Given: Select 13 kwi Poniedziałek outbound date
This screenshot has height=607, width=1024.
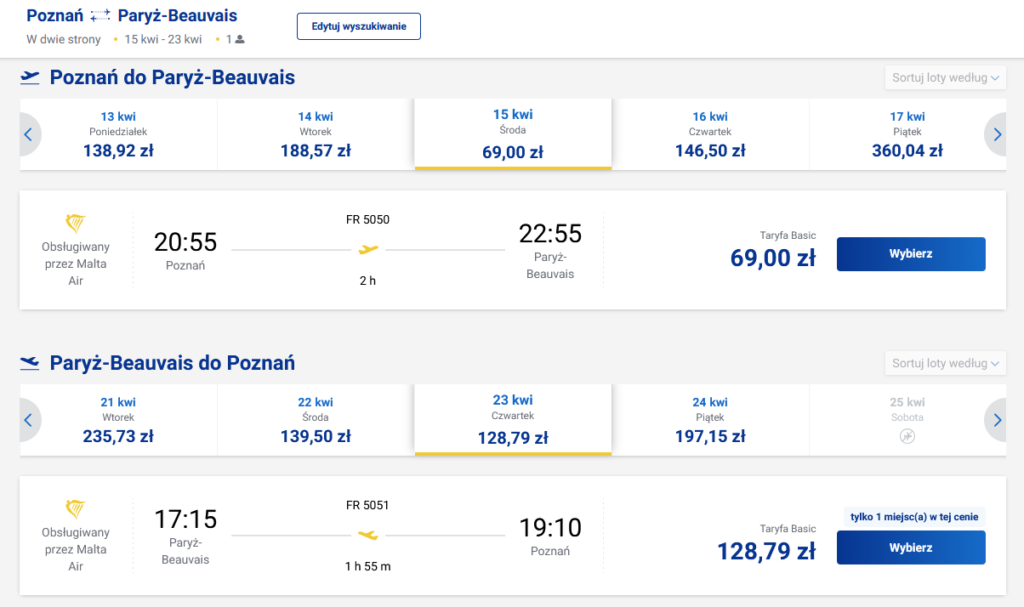Looking at the screenshot, I should 119,134.
